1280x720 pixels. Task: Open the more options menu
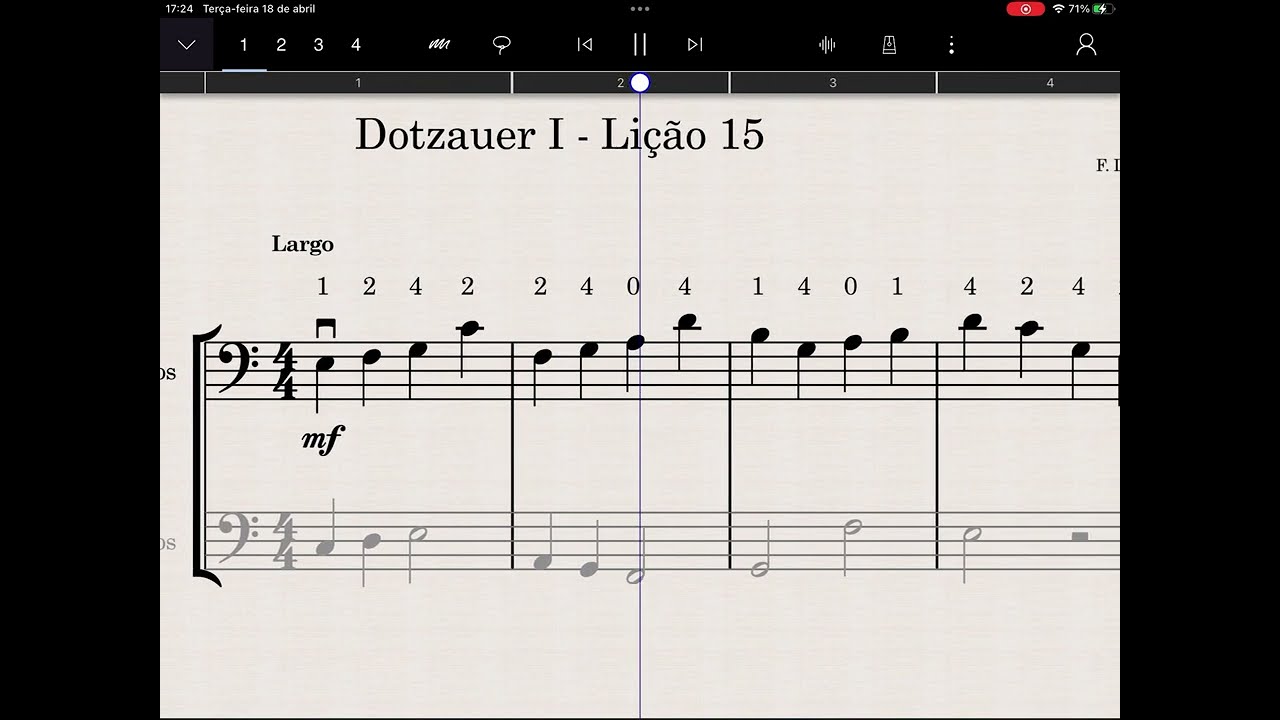[x=951, y=45]
